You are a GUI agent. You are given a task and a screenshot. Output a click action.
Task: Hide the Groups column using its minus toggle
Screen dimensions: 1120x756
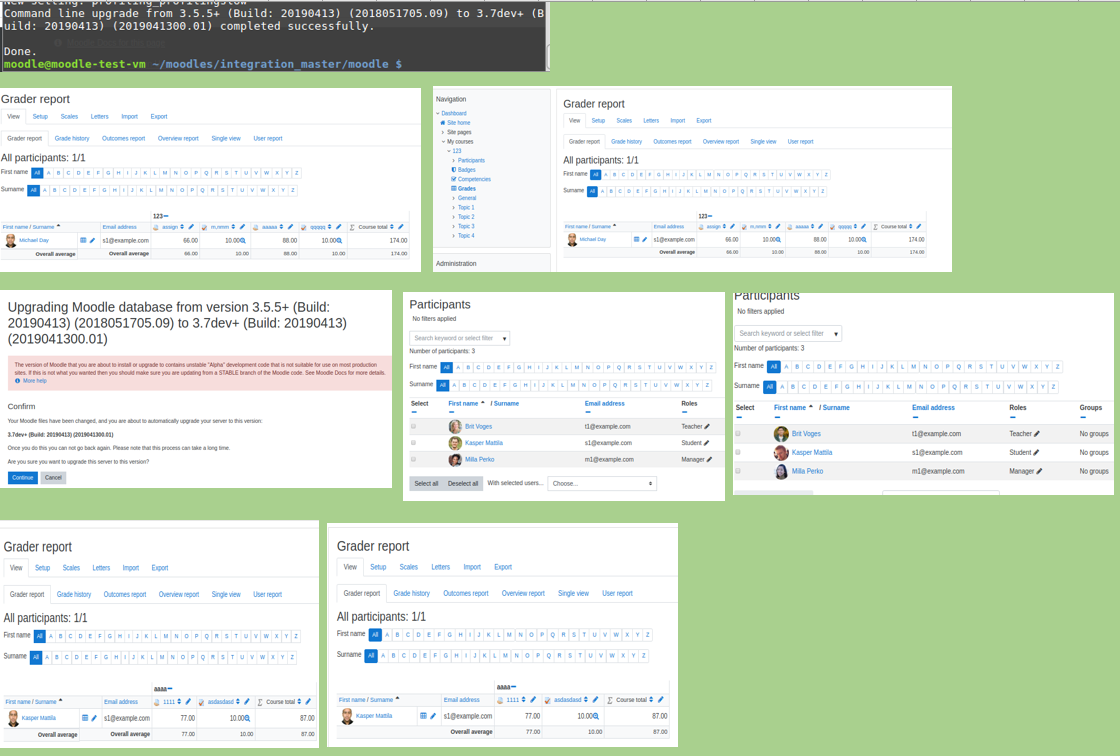(1082, 417)
